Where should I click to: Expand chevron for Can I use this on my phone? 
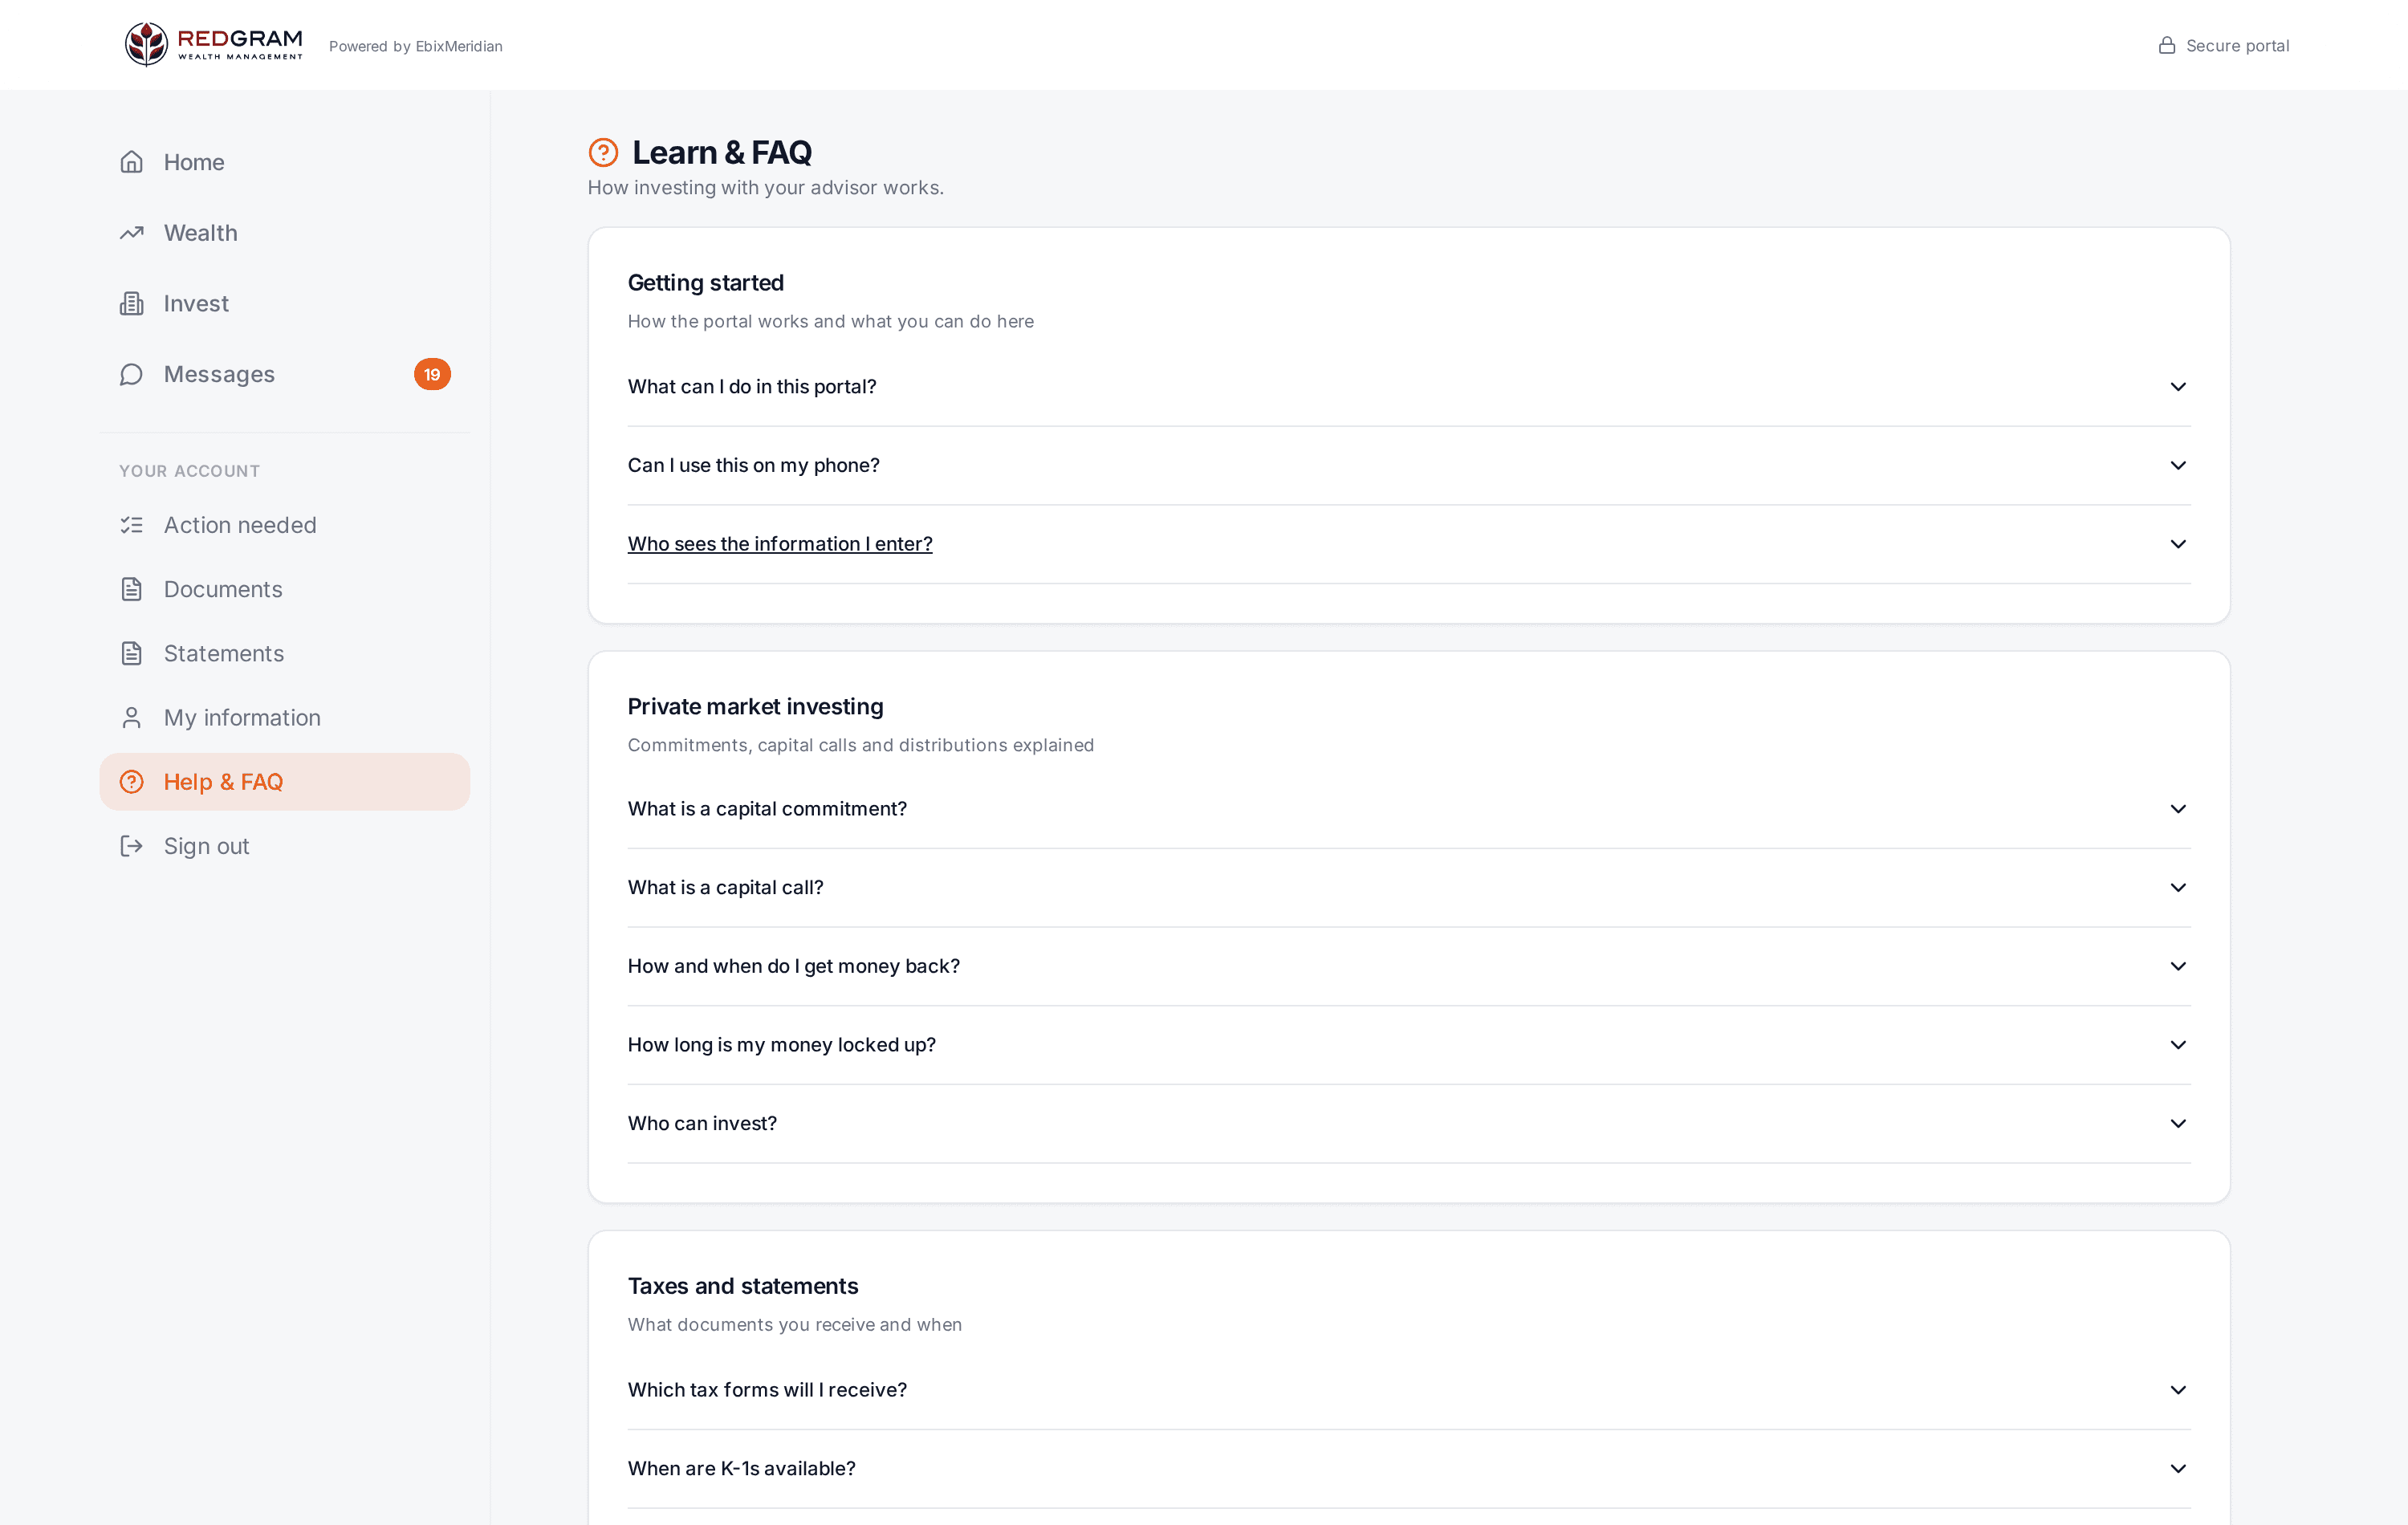coord(2178,465)
